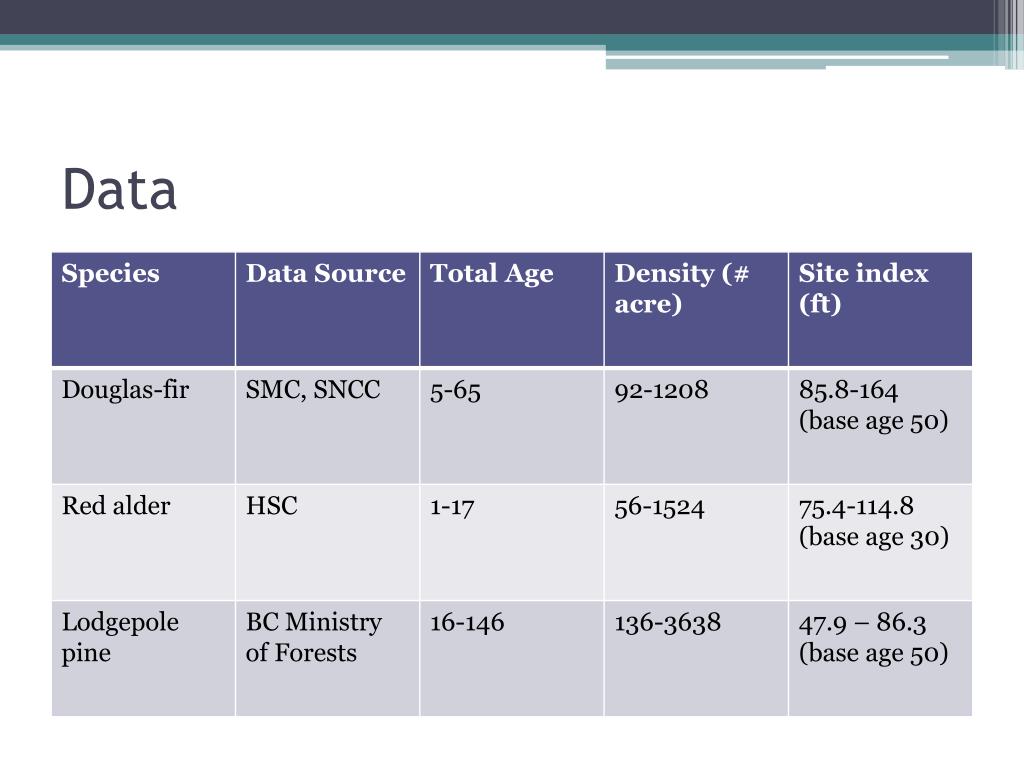Click the "1-17" total age cell
The height and width of the screenshot is (768, 1024).
point(512,542)
